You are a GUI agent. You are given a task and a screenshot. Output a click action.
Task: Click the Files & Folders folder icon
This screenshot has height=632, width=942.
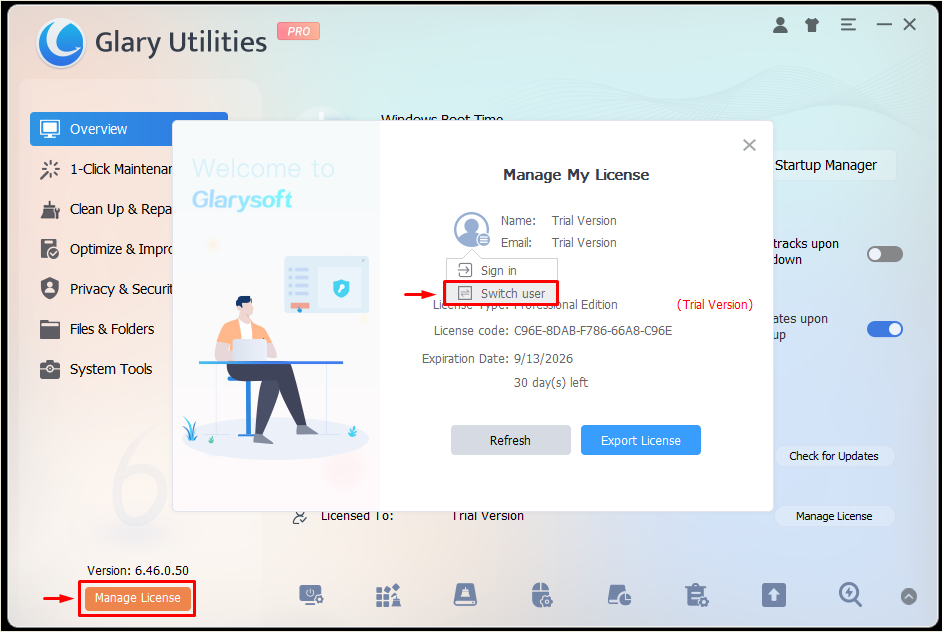tap(50, 329)
